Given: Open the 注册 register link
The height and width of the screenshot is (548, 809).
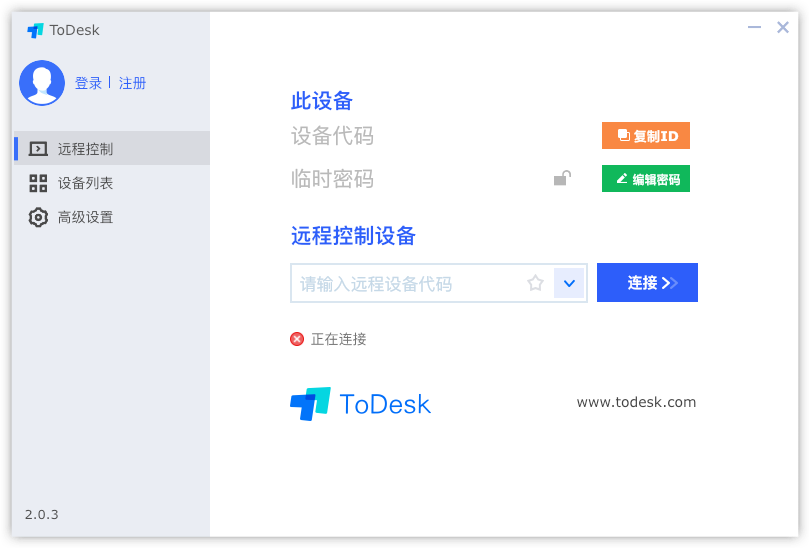Looking at the screenshot, I should click(132, 83).
